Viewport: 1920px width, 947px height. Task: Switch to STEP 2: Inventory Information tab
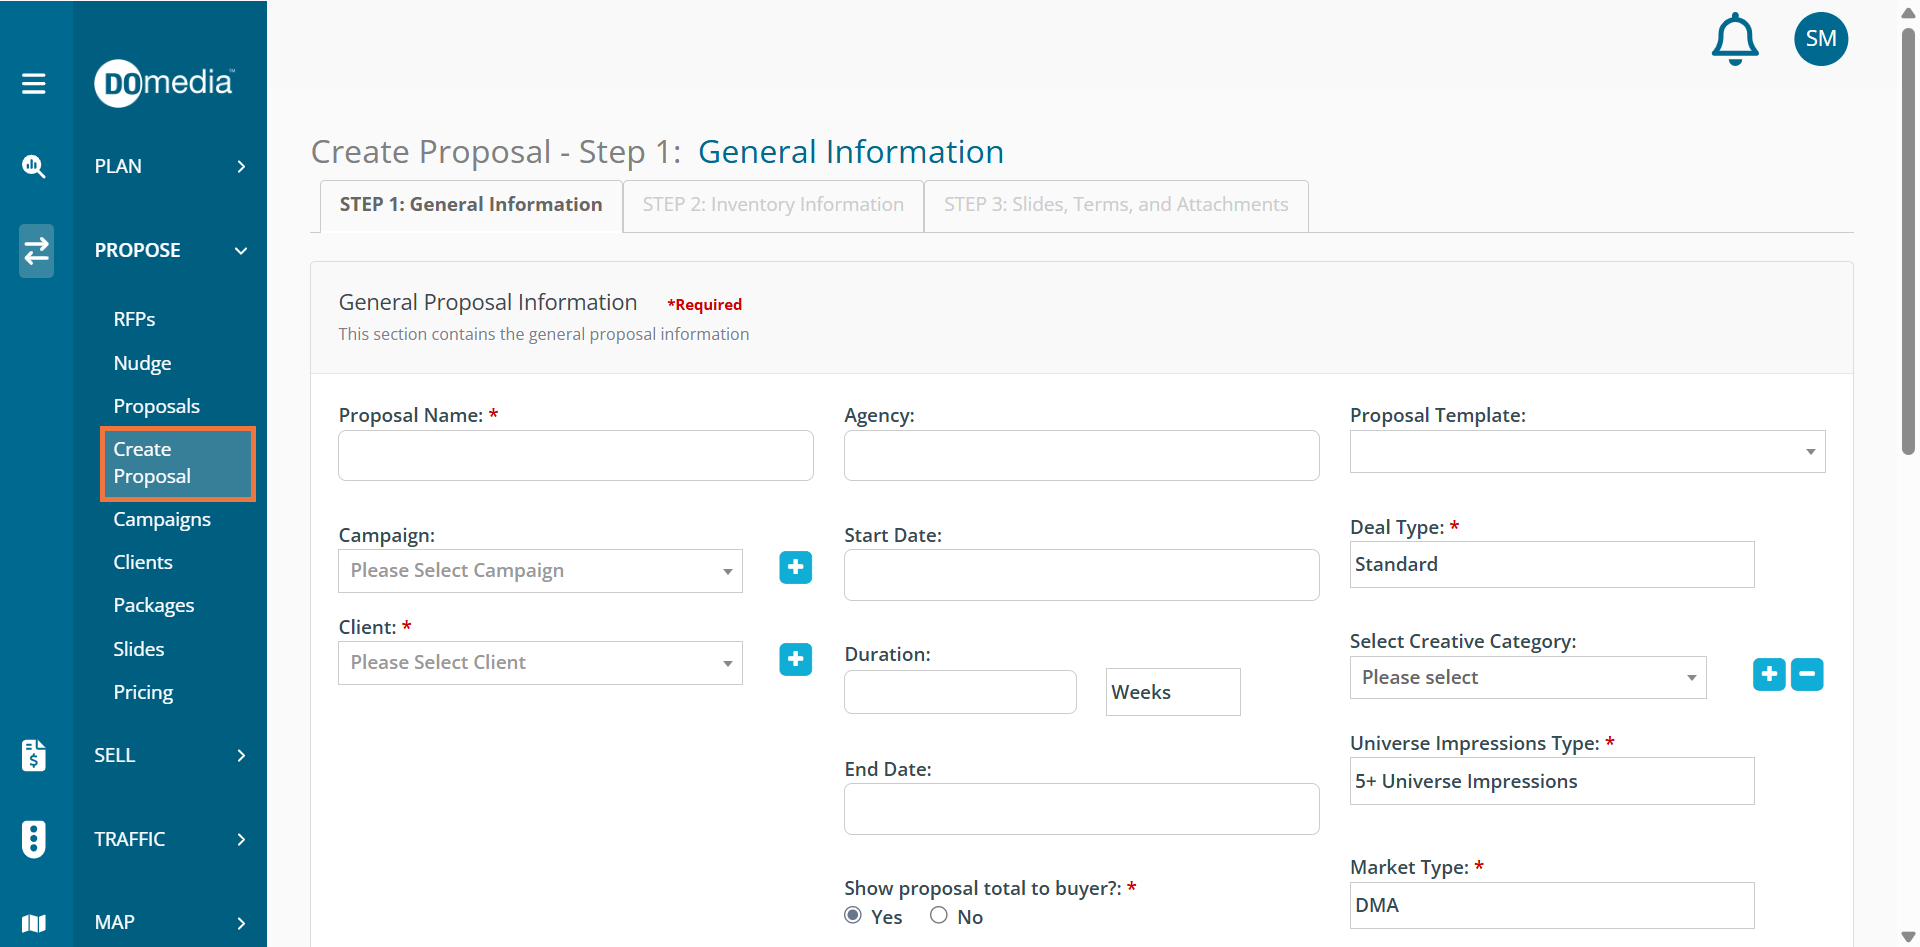pos(773,205)
